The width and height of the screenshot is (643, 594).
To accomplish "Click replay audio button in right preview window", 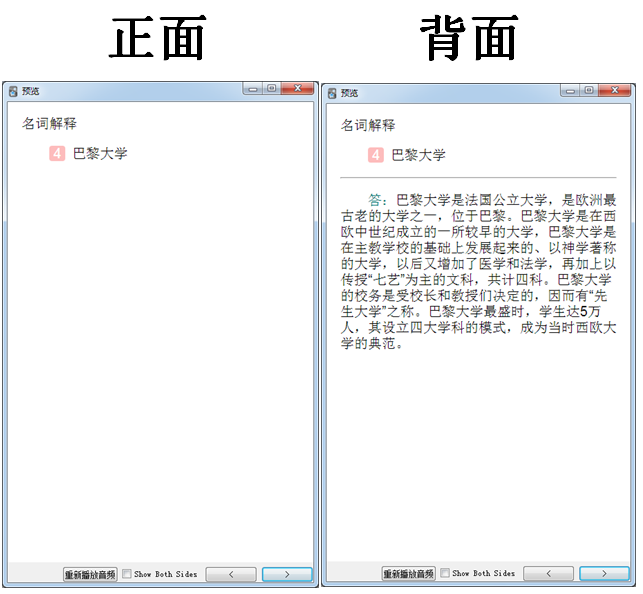I will point(408,574).
